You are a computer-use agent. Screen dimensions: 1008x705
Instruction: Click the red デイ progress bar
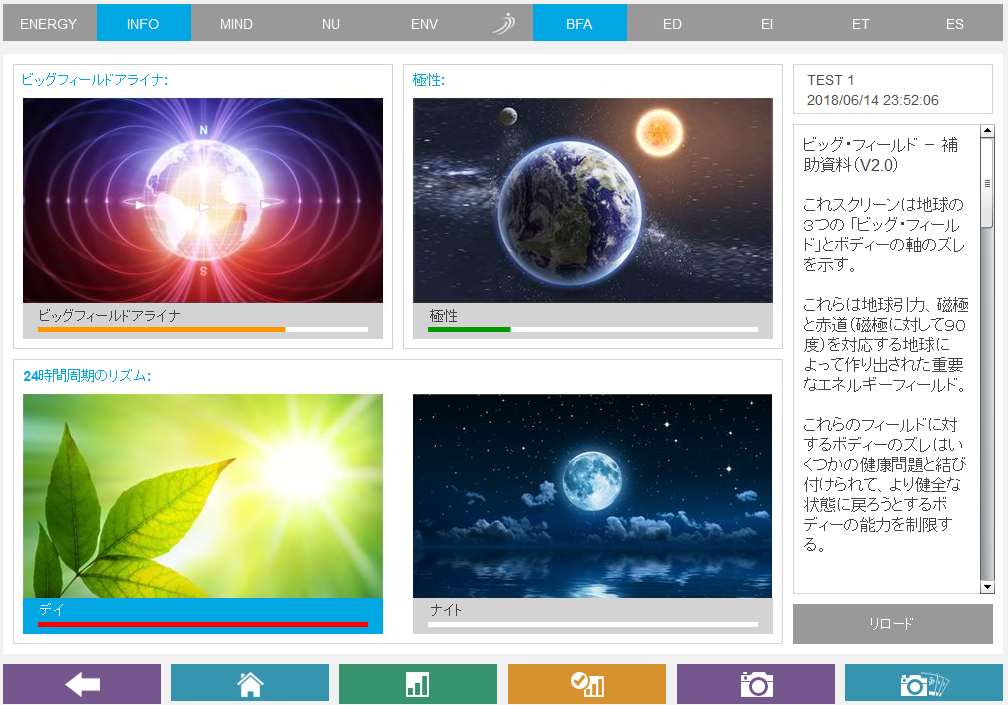202,624
